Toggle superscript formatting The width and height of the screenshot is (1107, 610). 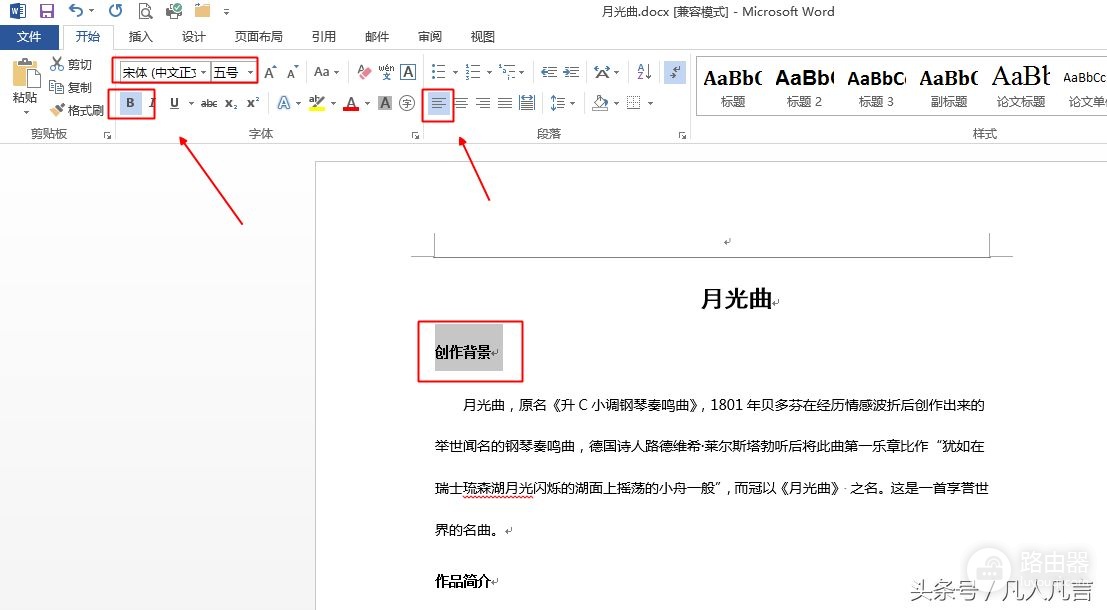point(253,103)
